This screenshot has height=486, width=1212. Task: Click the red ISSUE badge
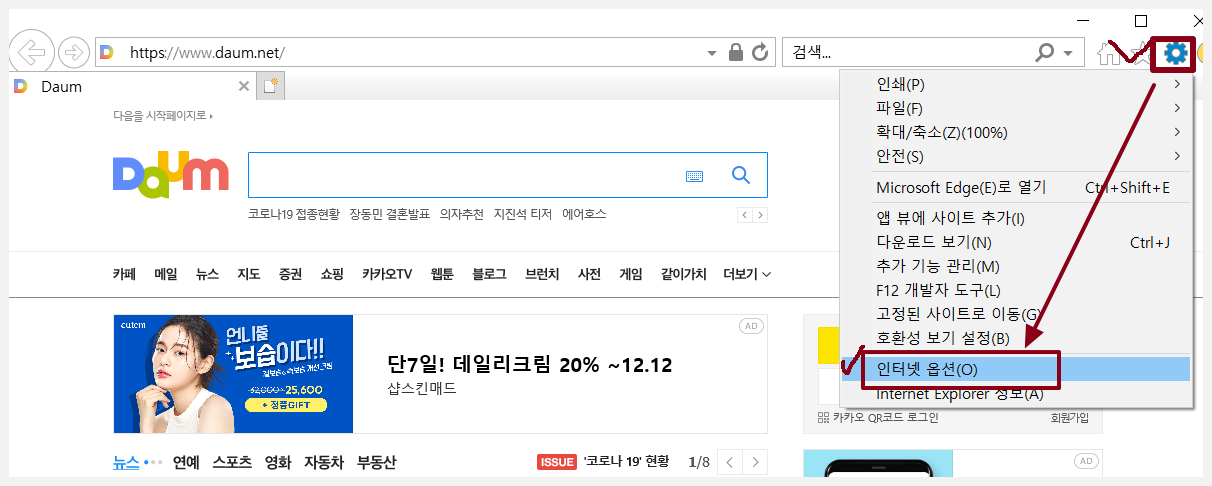click(557, 462)
